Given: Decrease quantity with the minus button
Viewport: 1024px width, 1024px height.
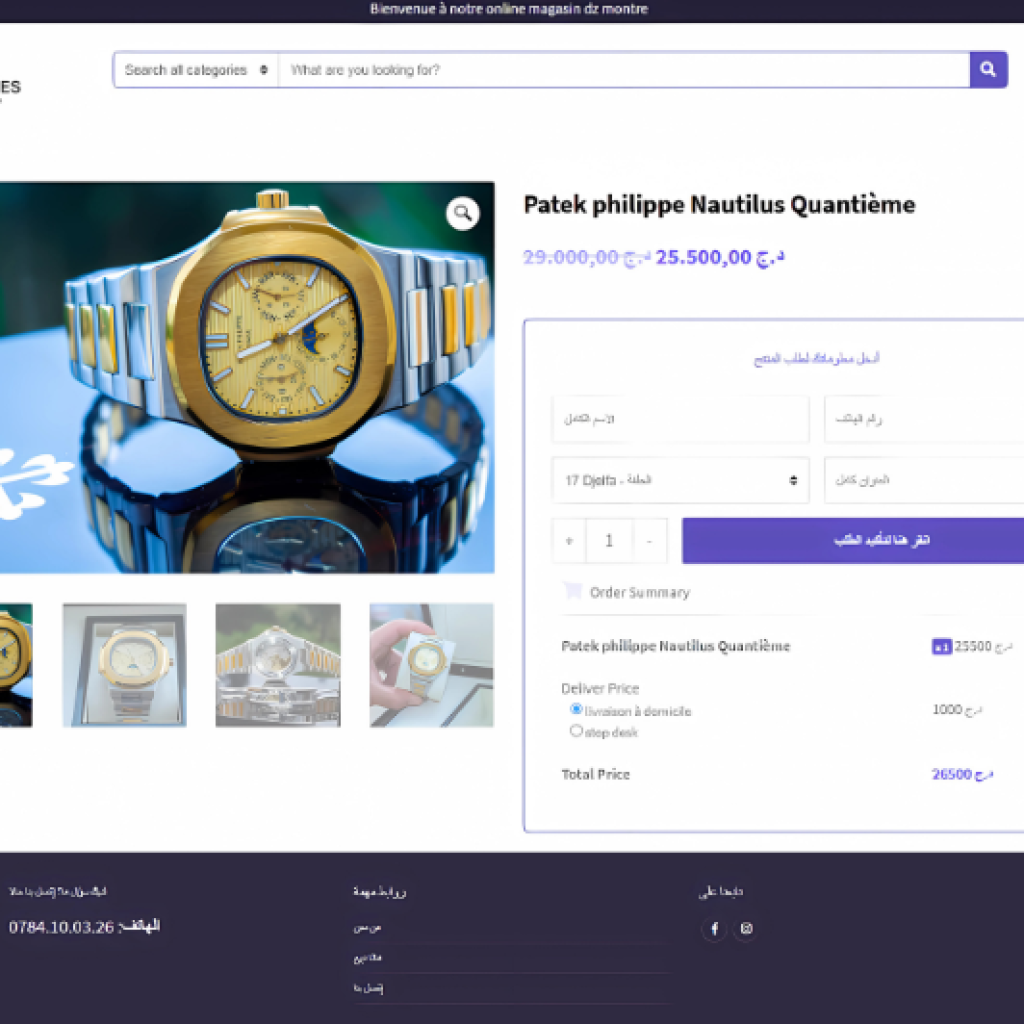Looking at the screenshot, I should click(650, 541).
